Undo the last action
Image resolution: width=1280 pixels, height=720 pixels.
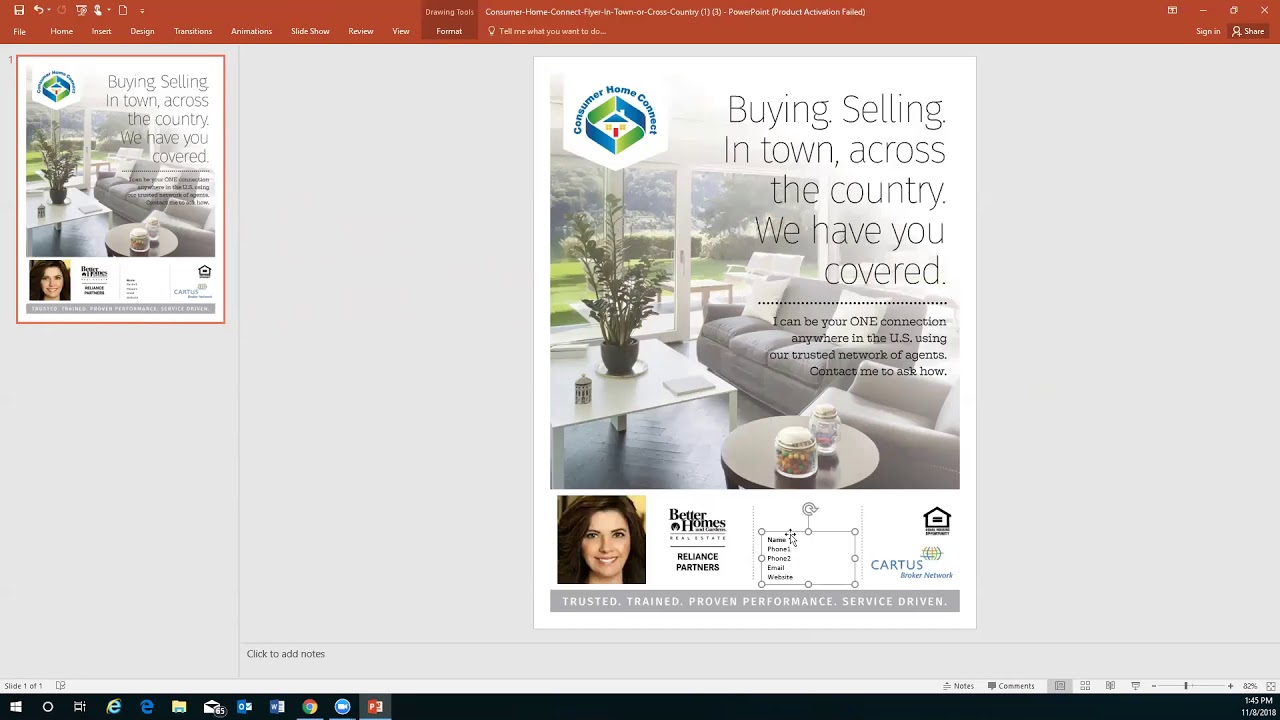click(x=38, y=10)
